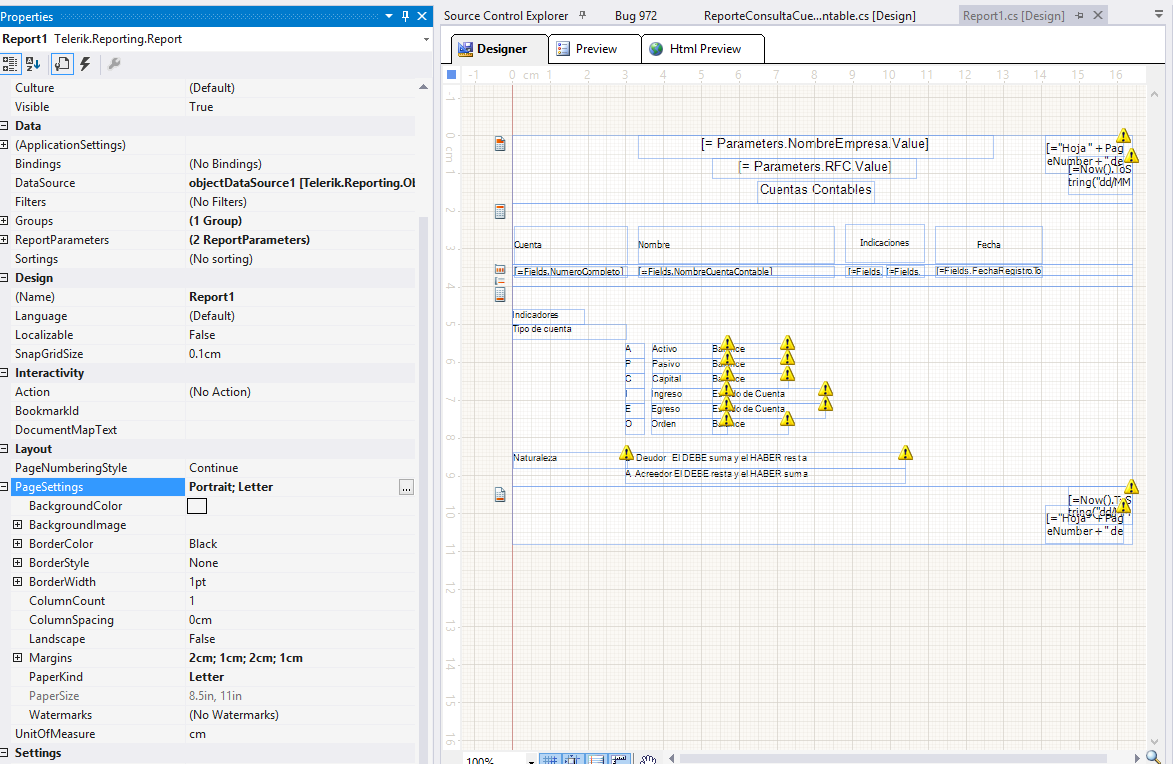Open PageSettings ellipsis editor button
Viewport: 1173px width, 764px height.
coord(406,488)
